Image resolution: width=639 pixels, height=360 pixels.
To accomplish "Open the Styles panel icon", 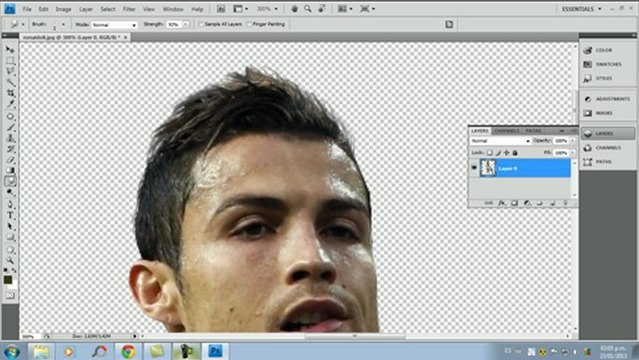I will [x=587, y=78].
